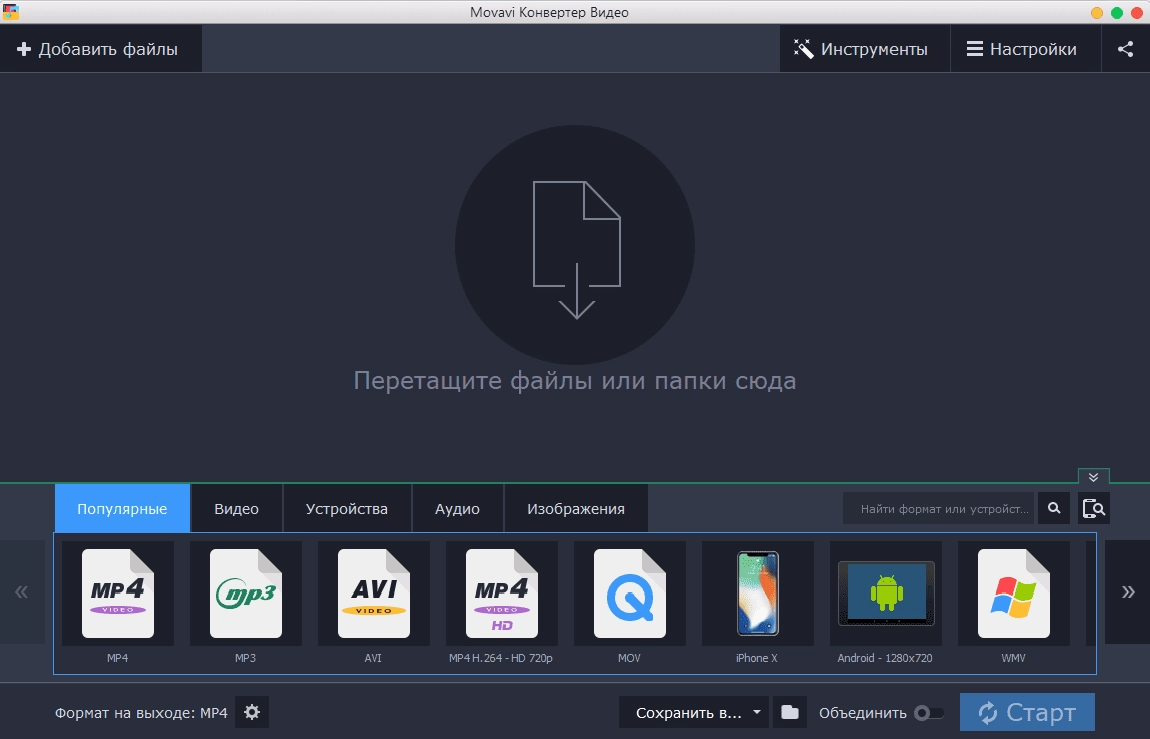
Task: Show previous presets with left arrows
Action: click(x=22, y=592)
